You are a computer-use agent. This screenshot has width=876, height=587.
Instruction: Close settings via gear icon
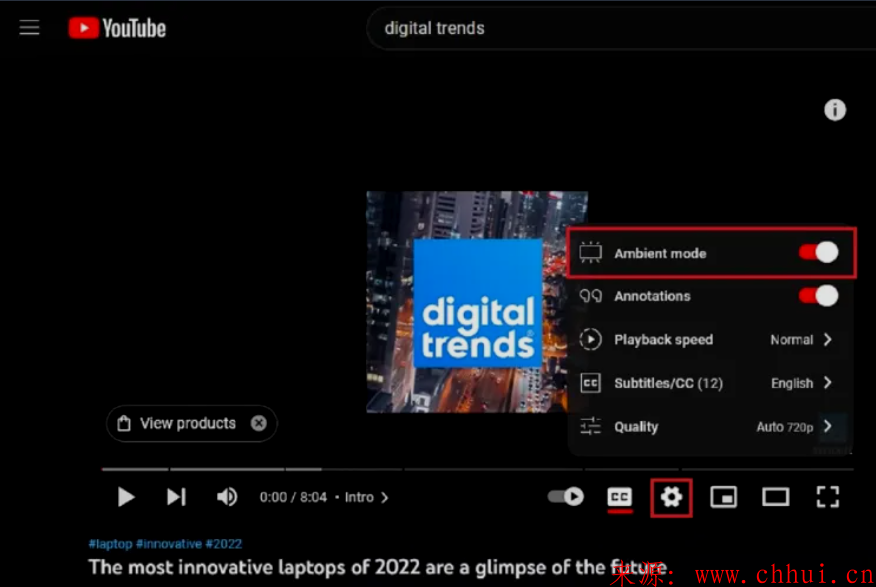[x=671, y=497]
